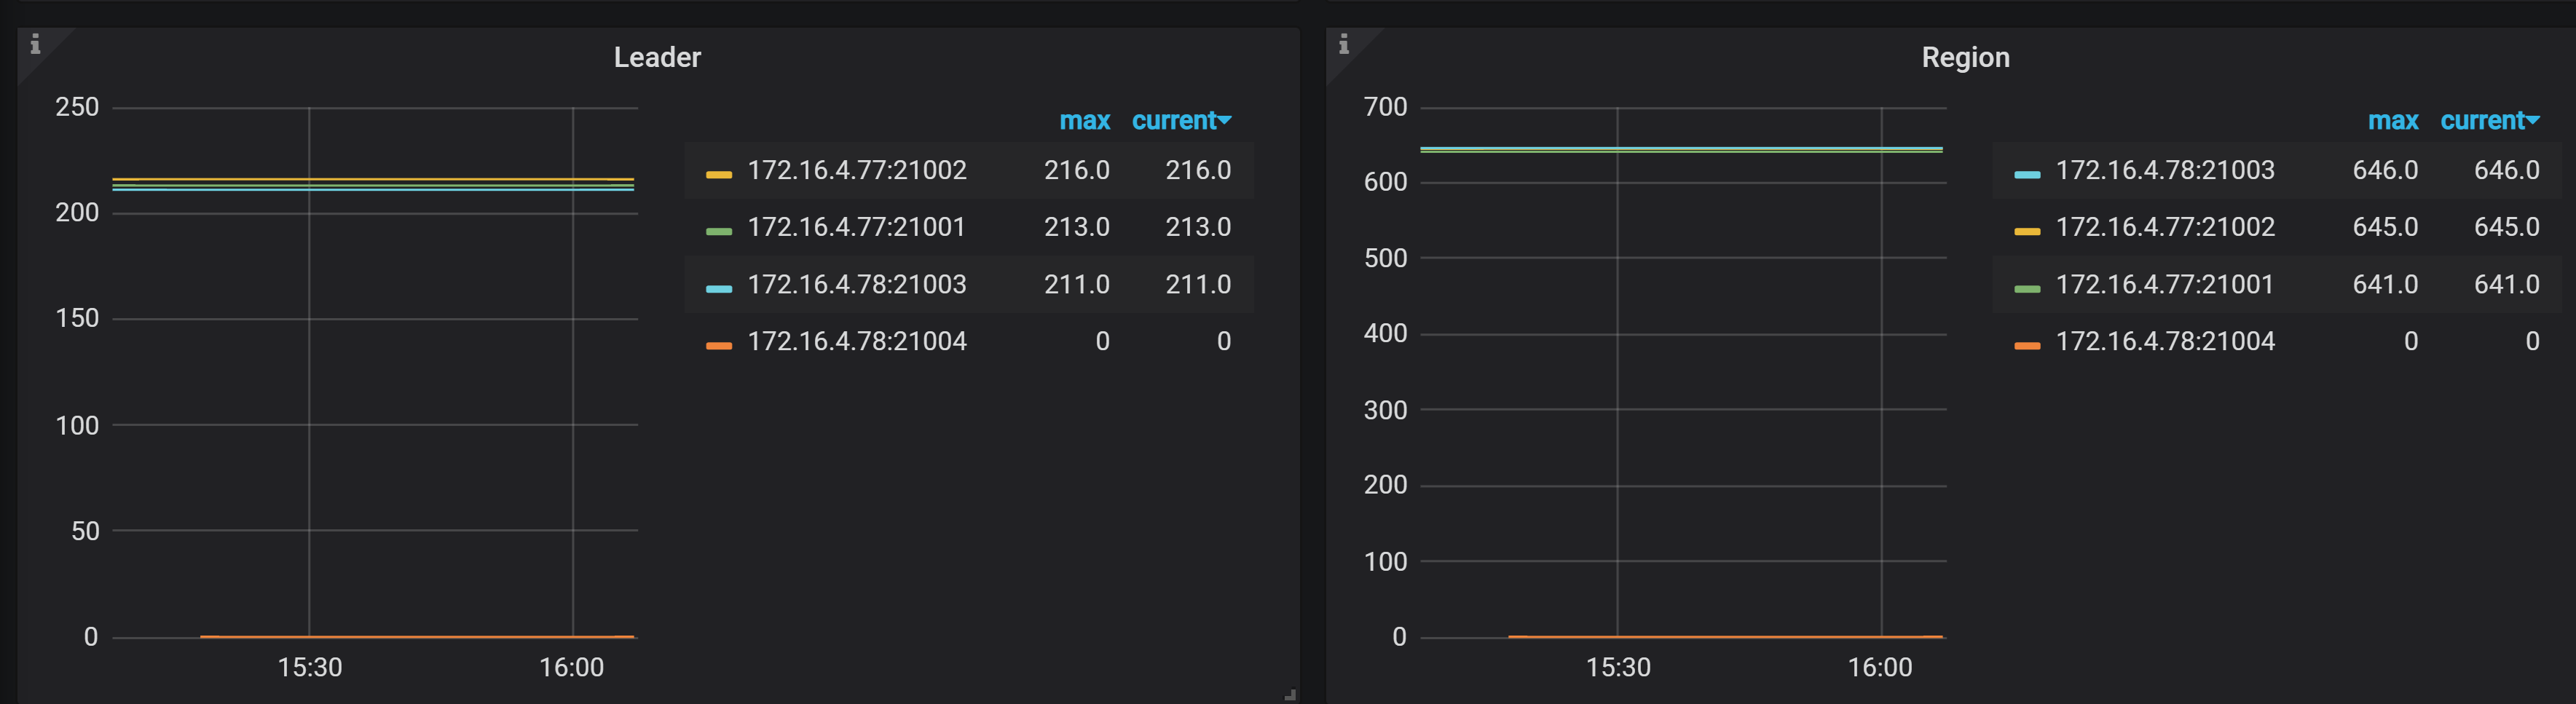Screen dimensions: 2576x704
Task: Toggle visibility of 172.16.4.77:21002 series in Region legend
Action: [2164, 227]
